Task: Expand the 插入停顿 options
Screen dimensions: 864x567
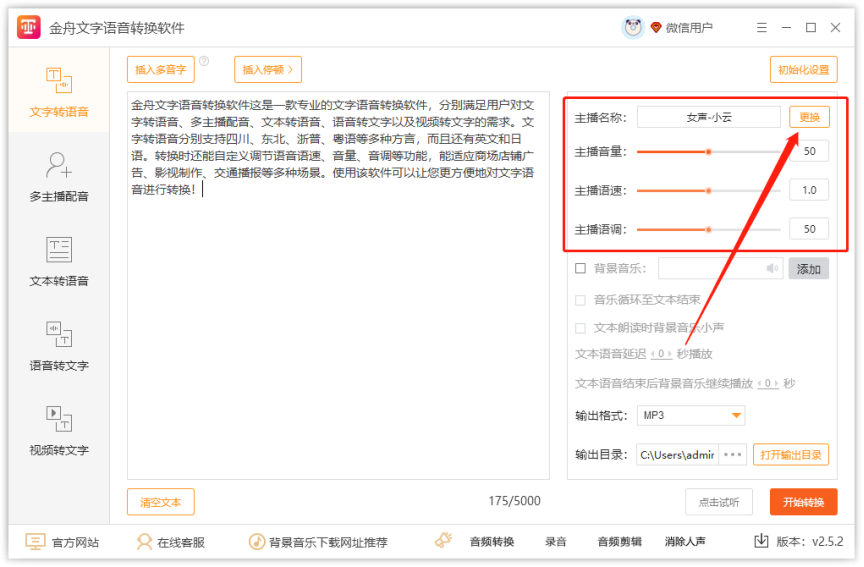Action: [x=267, y=70]
